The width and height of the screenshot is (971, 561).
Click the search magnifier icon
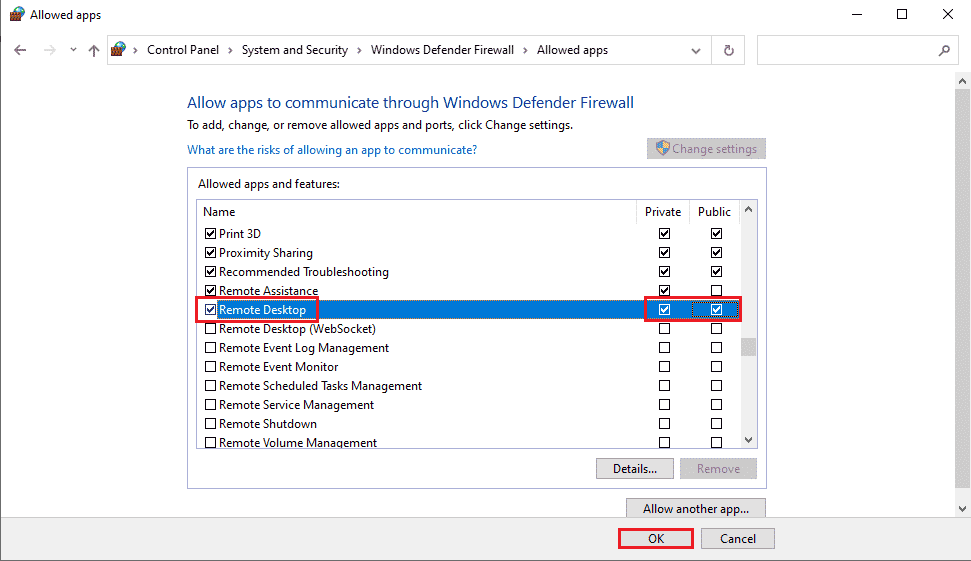[944, 50]
